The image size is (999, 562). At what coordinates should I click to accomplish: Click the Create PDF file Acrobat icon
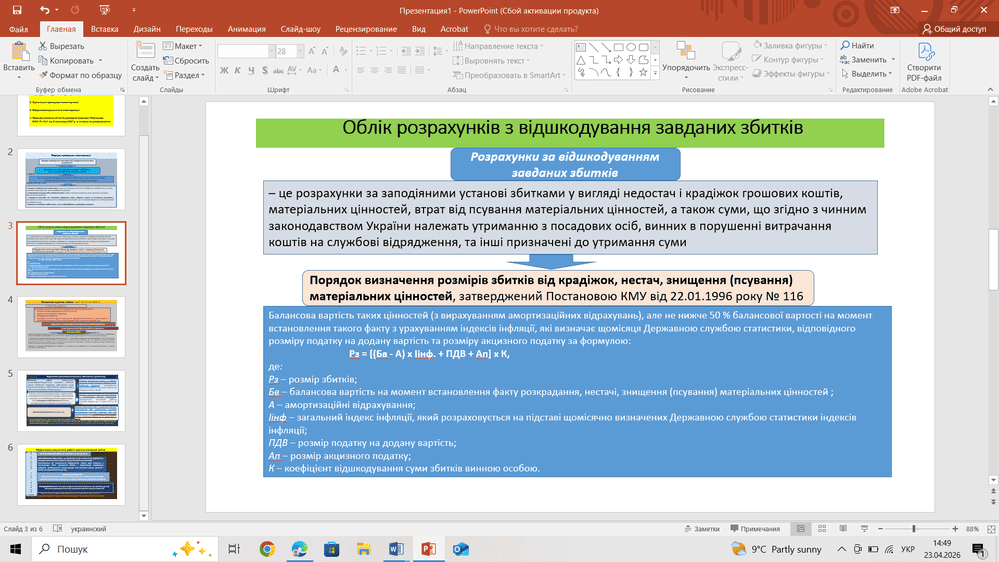coord(923,60)
